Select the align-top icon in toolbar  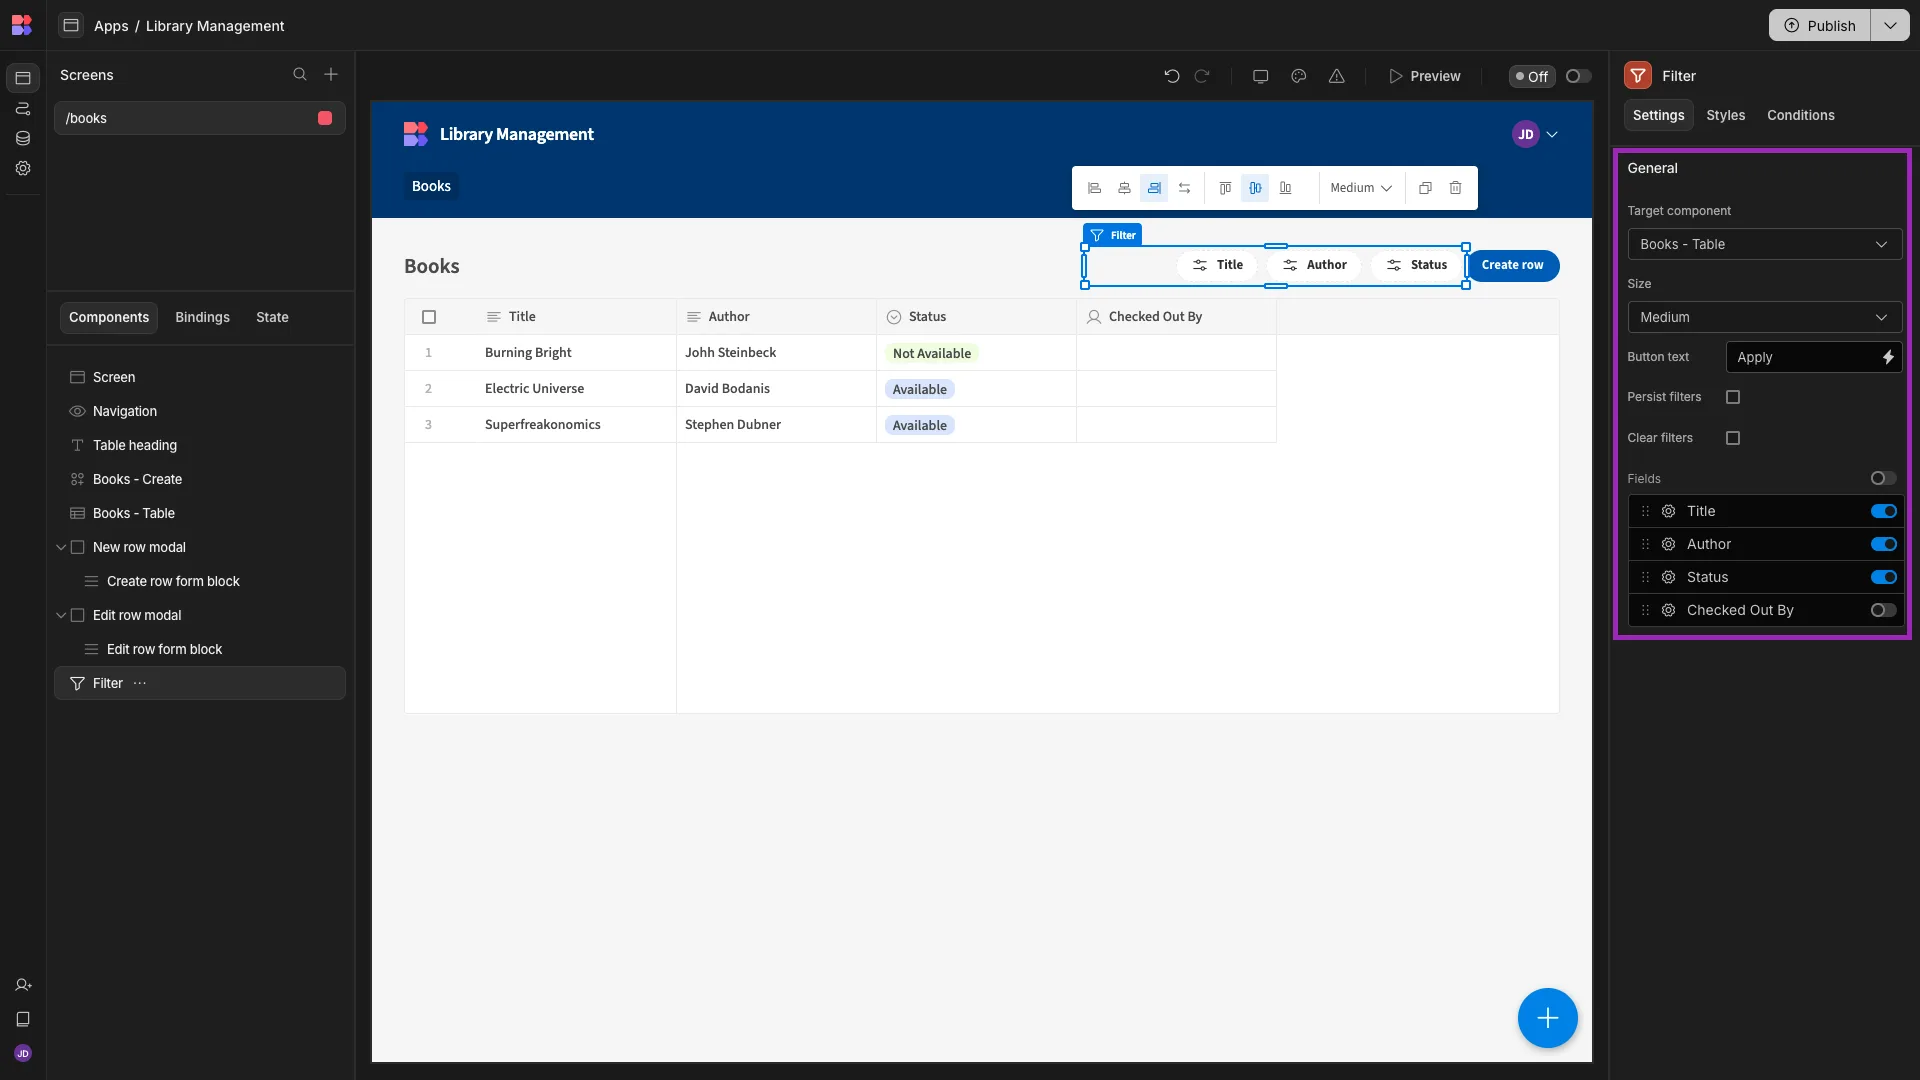[1225, 188]
